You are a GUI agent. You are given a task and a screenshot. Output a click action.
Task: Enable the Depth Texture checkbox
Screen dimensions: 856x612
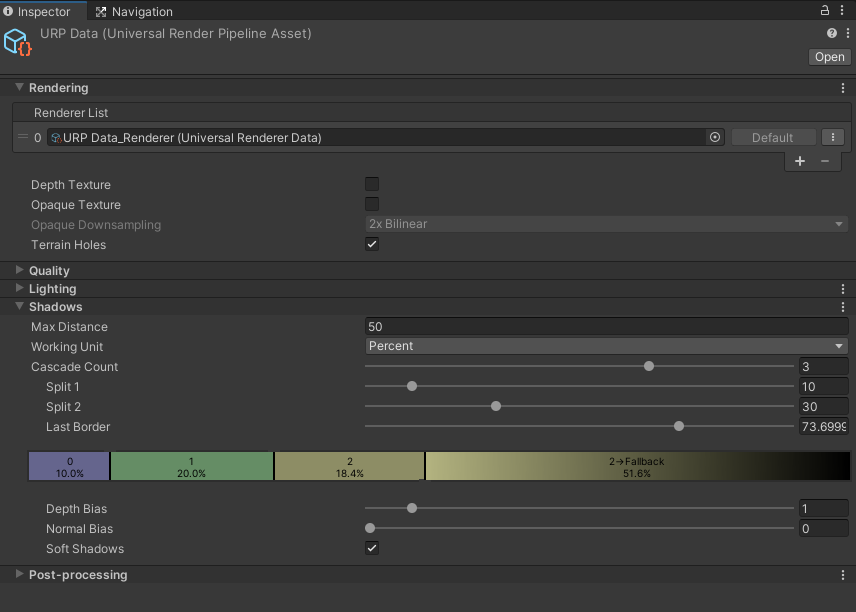click(x=372, y=185)
